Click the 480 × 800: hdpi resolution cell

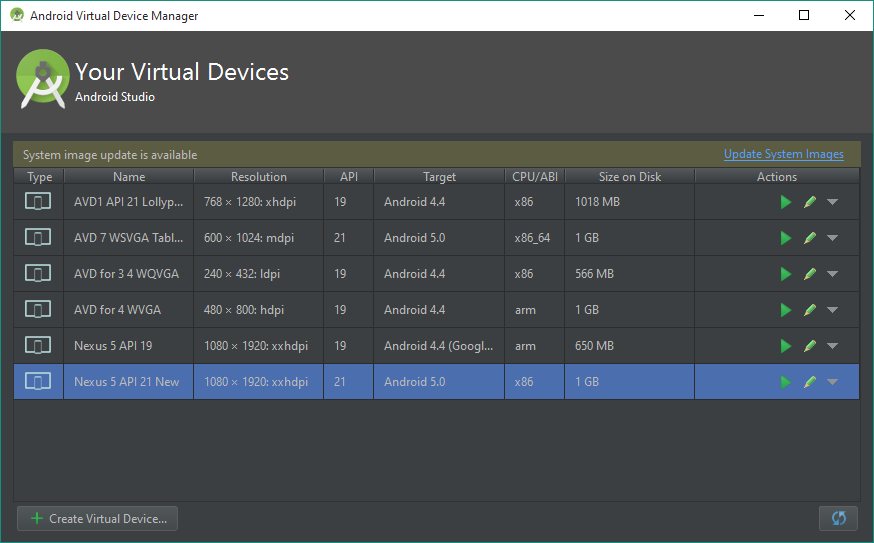pos(259,310)
